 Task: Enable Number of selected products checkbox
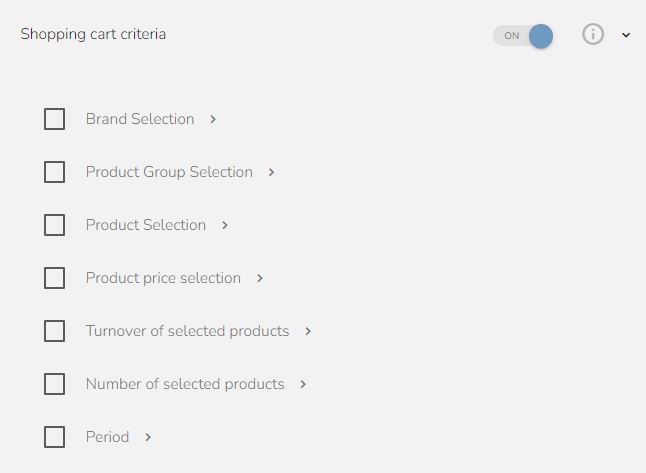pos(55,384)
